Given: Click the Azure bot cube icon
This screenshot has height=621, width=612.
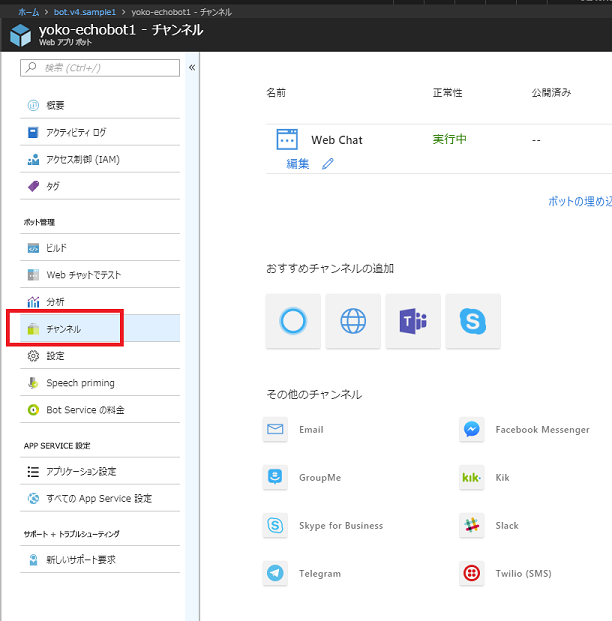Looking at the screenshot, I should pos(21,35).
